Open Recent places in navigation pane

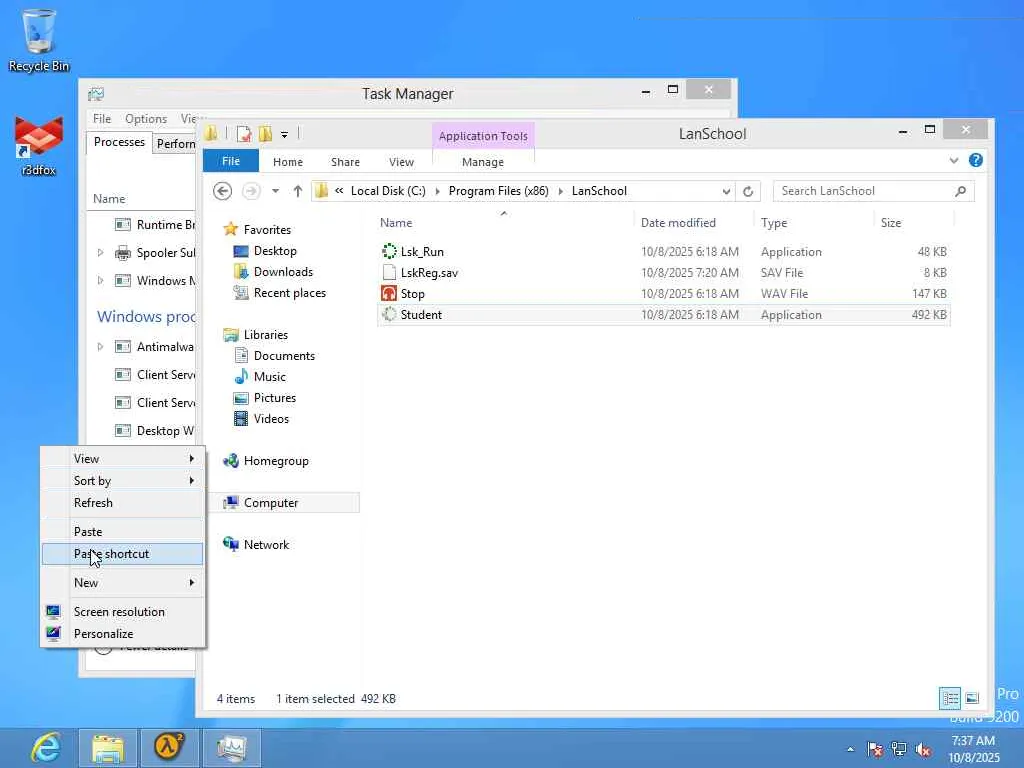tap(289, 293)
